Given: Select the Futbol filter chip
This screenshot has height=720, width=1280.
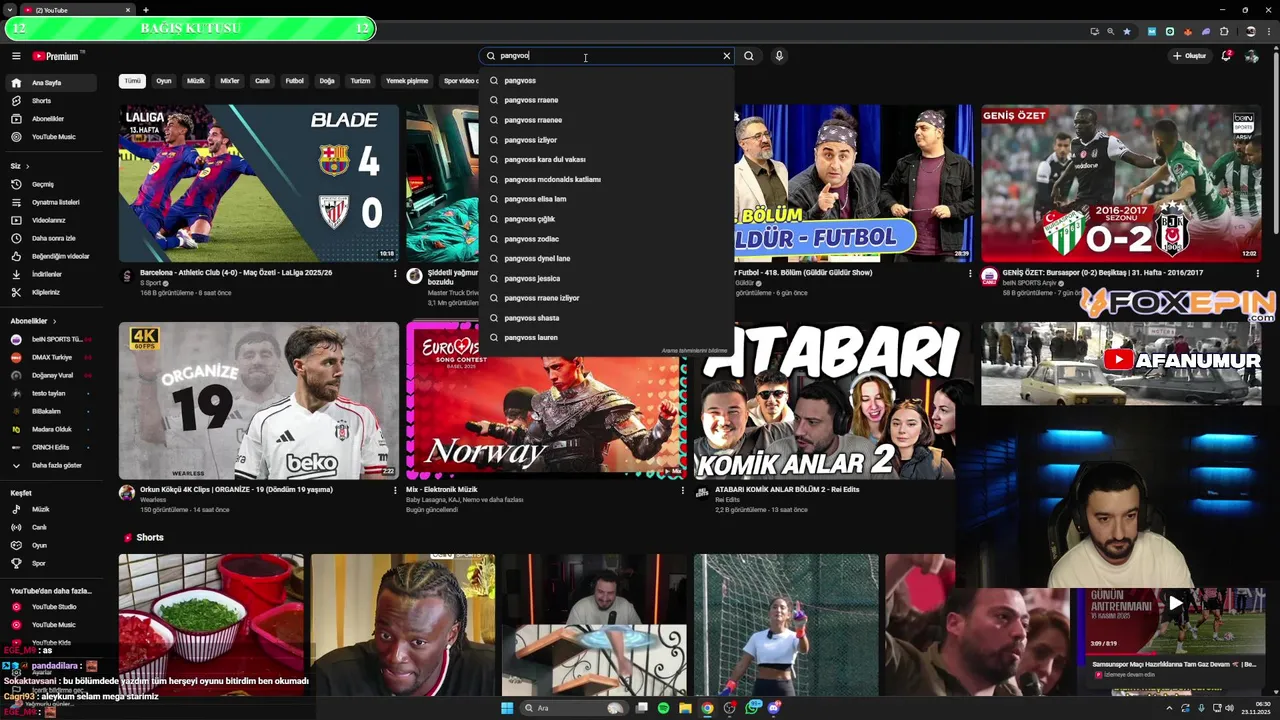Looking at the screenshot, I should (294, 81).
